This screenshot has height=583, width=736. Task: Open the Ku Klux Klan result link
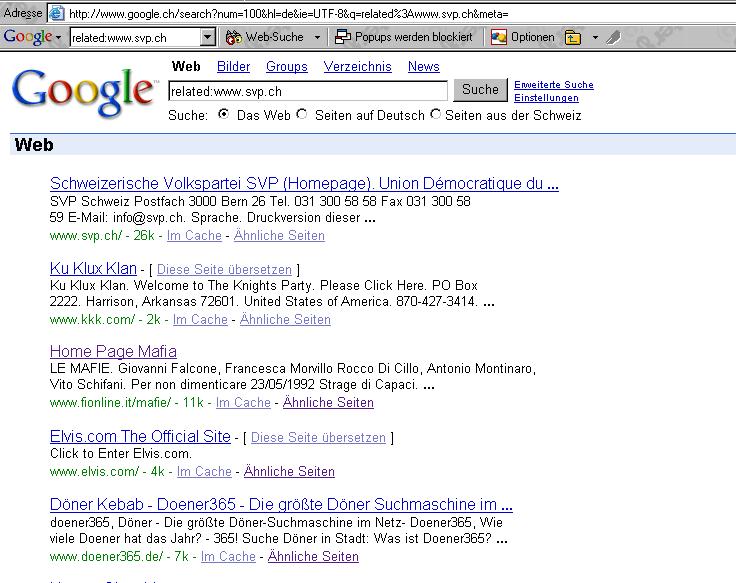pos(93,268)
